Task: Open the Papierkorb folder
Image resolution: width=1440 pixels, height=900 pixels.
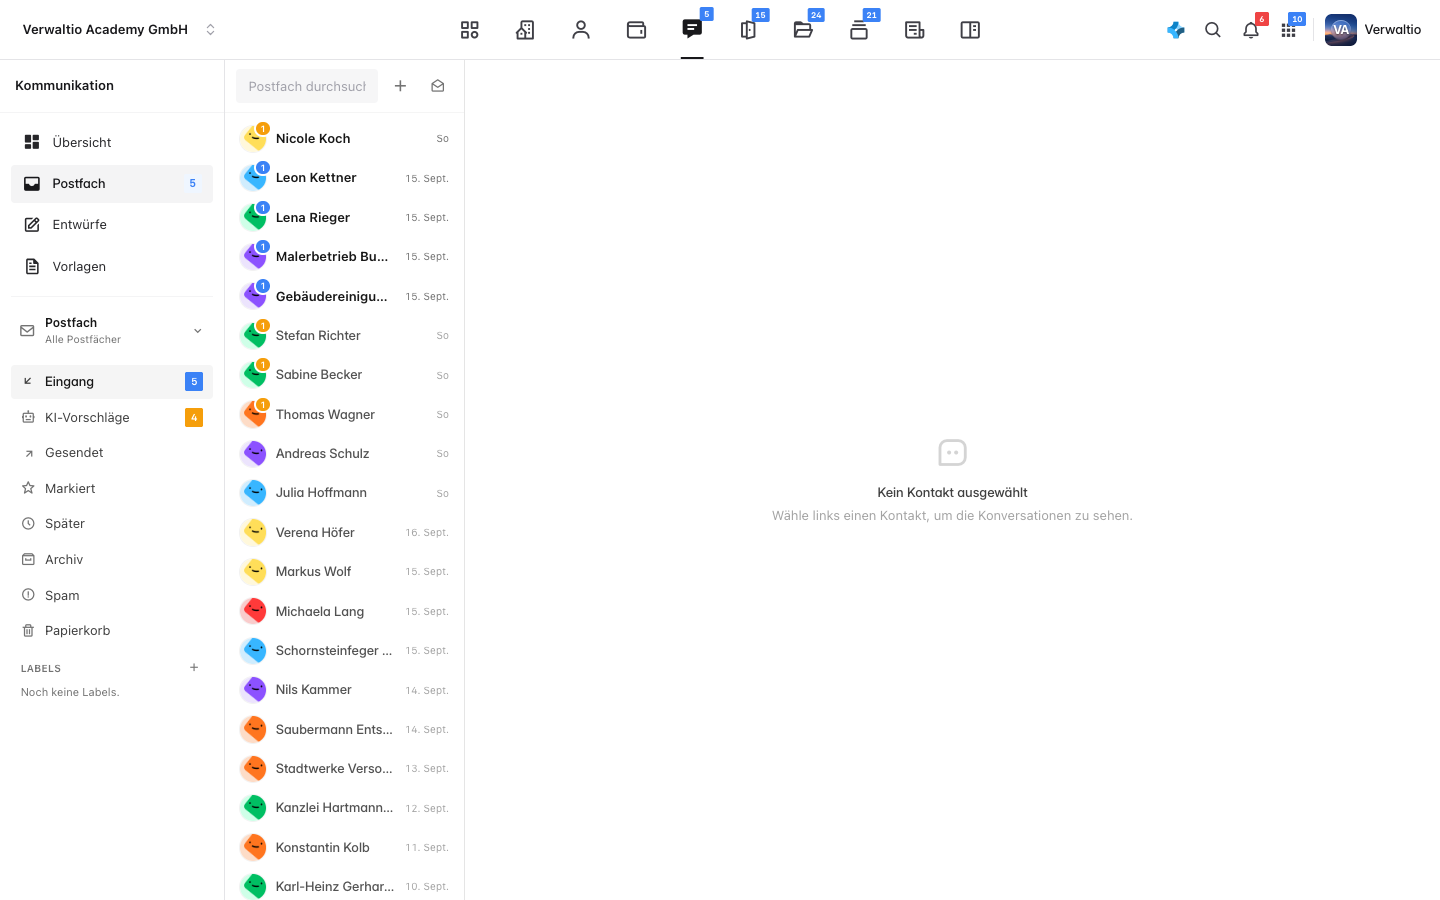Action: click(112, 631)
